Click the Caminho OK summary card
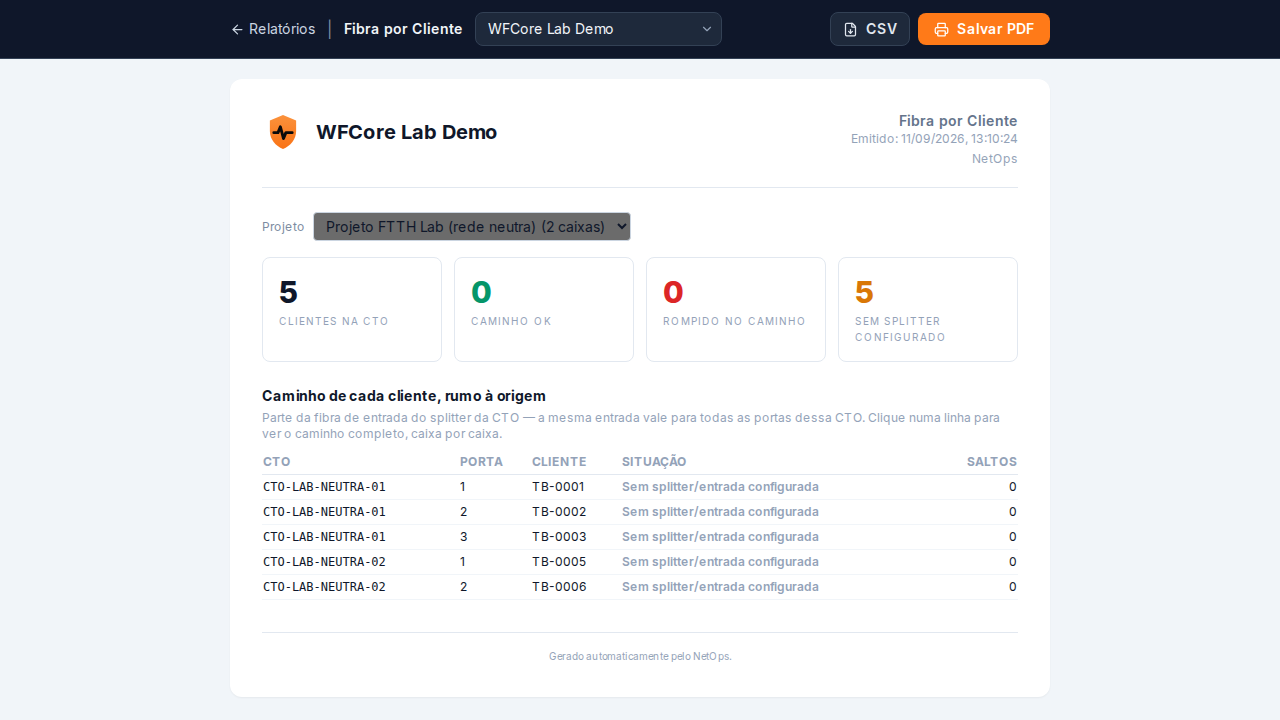 pyautogui.click(x=544, y=309)
